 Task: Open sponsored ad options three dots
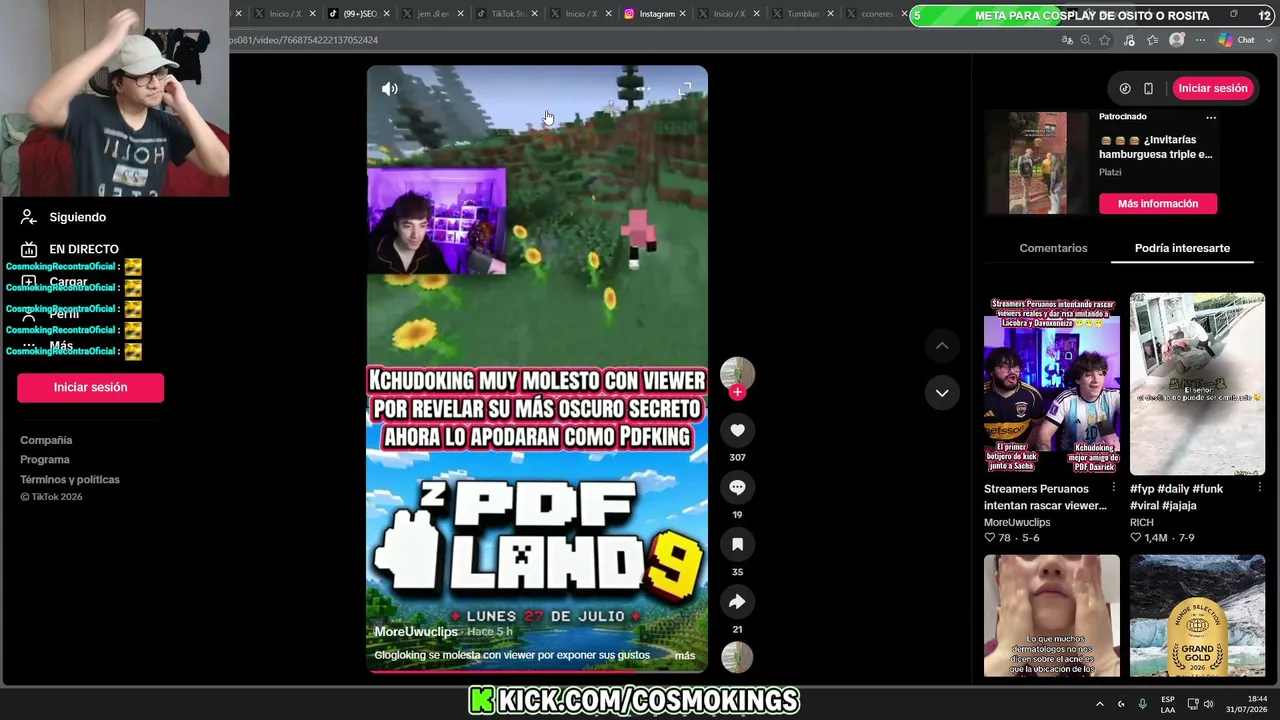point(1211,117)
